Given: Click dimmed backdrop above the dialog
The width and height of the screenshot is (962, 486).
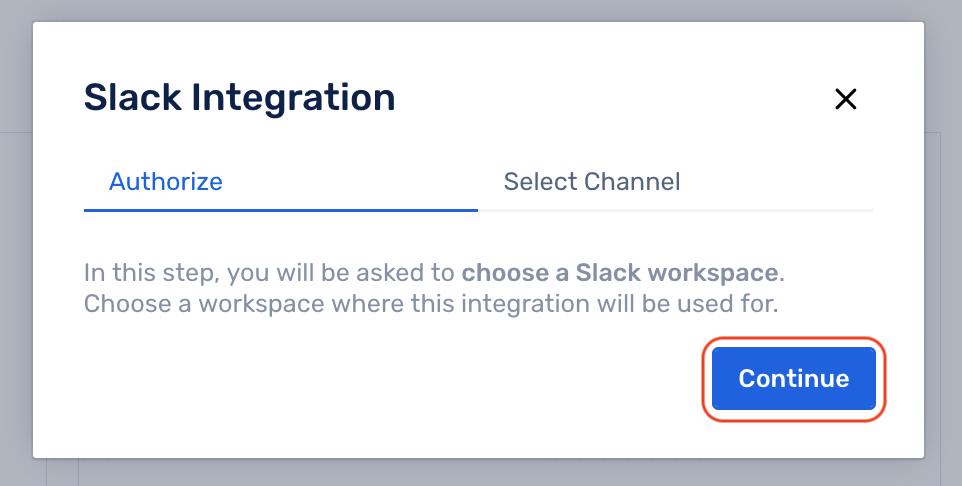Looking at the screenshot, I should (x=479, y=10).
